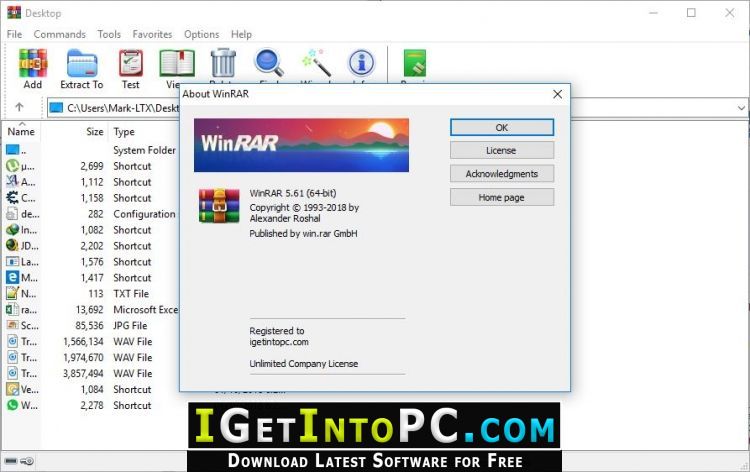Go up one folder arrow
This screenshot has height=472, width=750.
[x=19, y=107]
